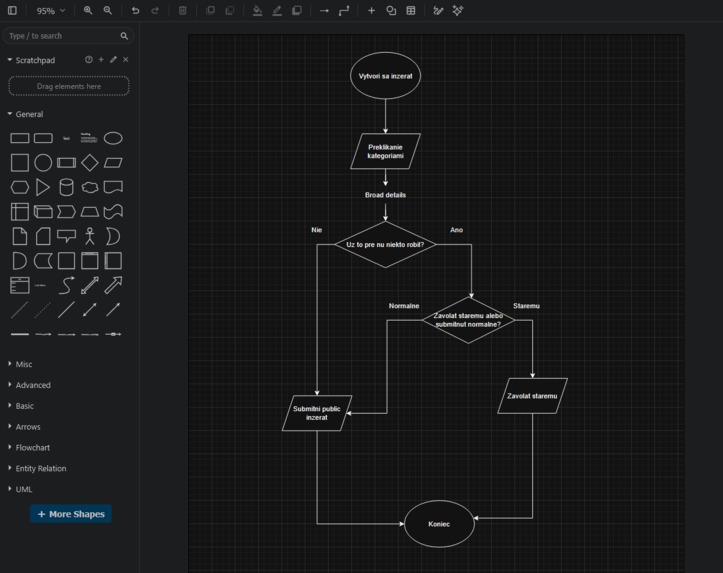Select the Preklikanie kategoriami parallelogram

point(385,151)
